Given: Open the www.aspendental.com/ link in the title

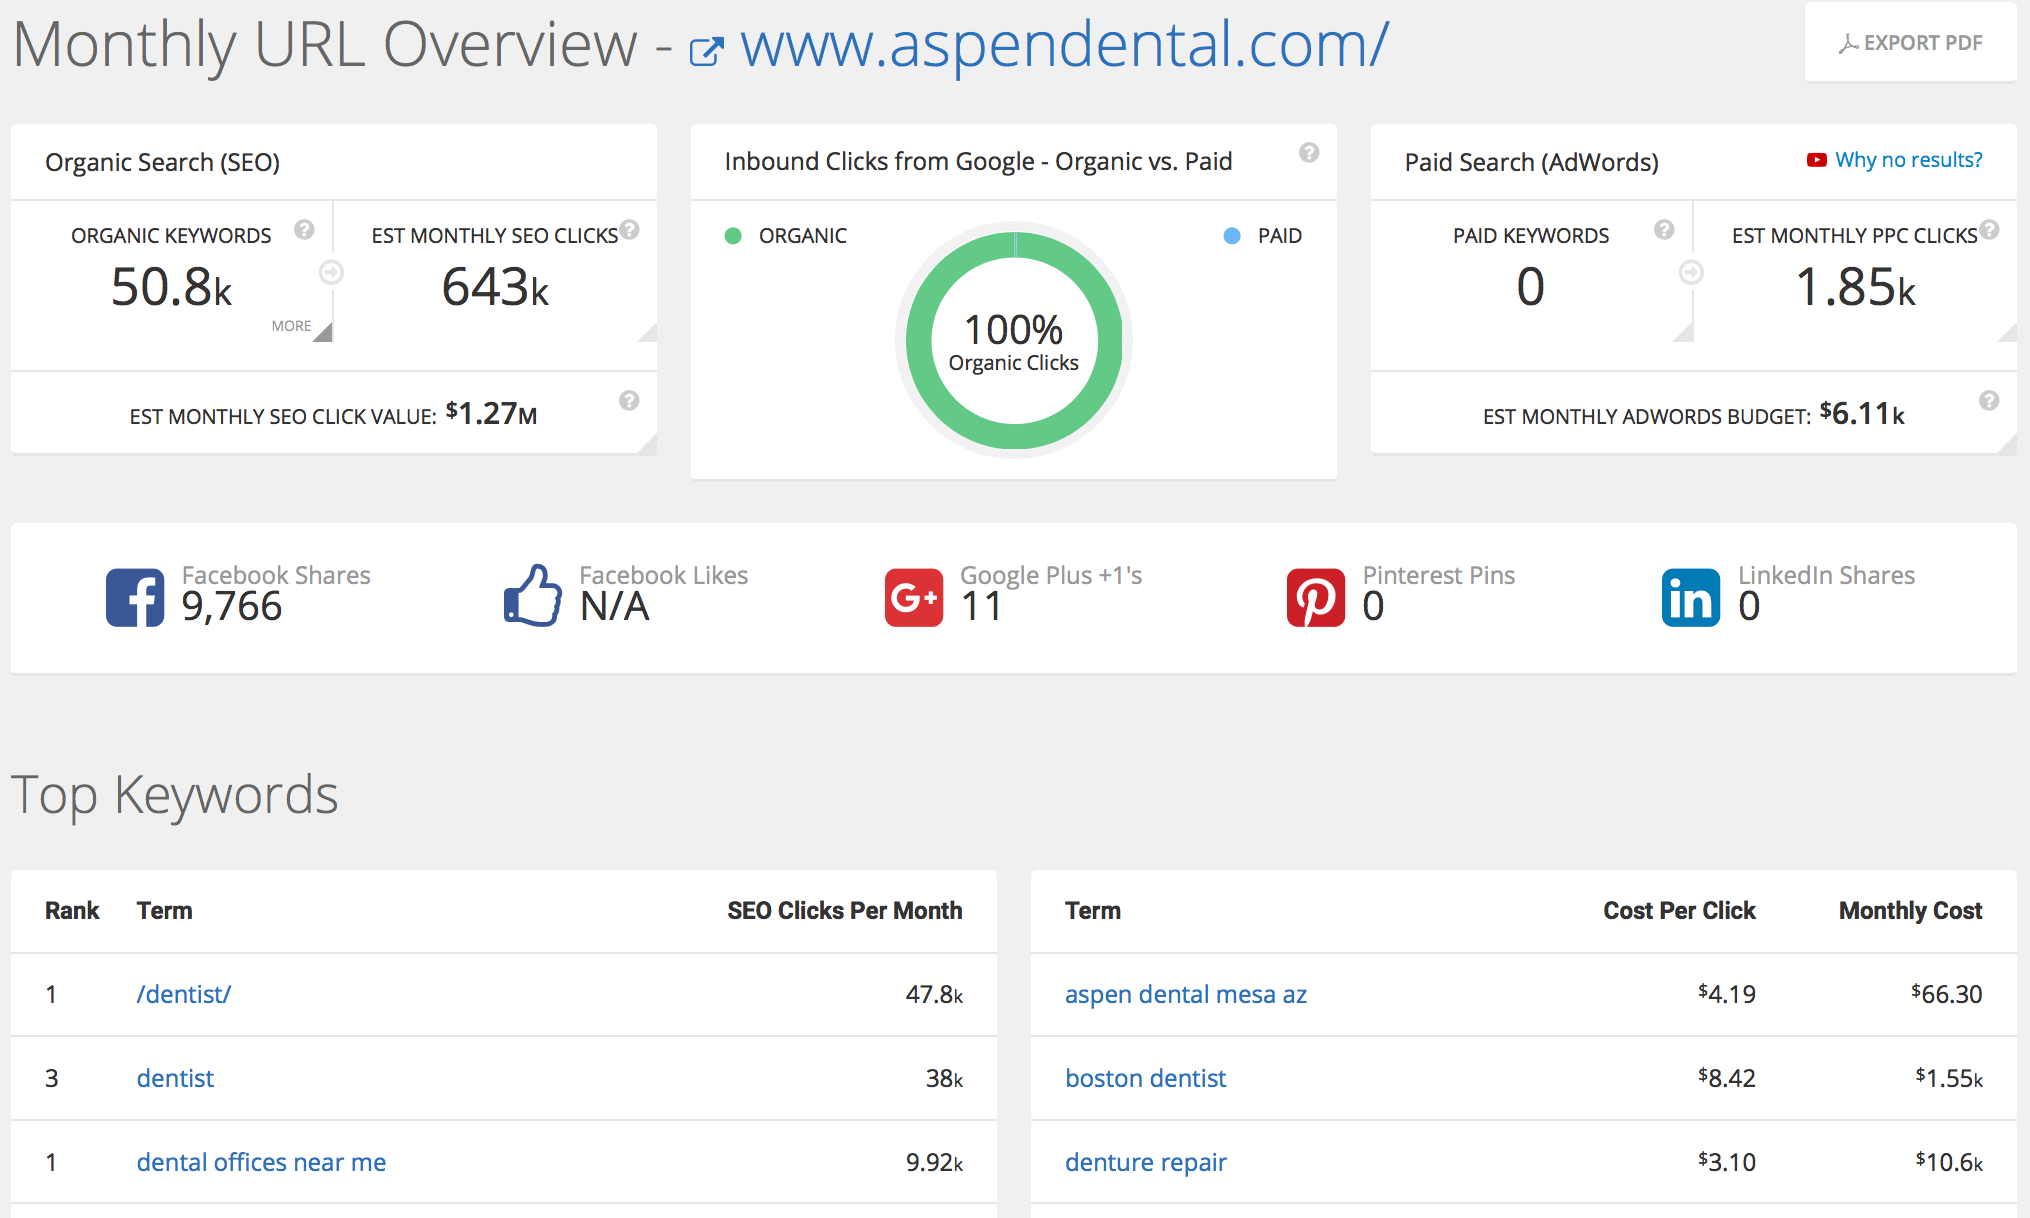Looking at the screenshot, I should click(x=1064, y=44).
